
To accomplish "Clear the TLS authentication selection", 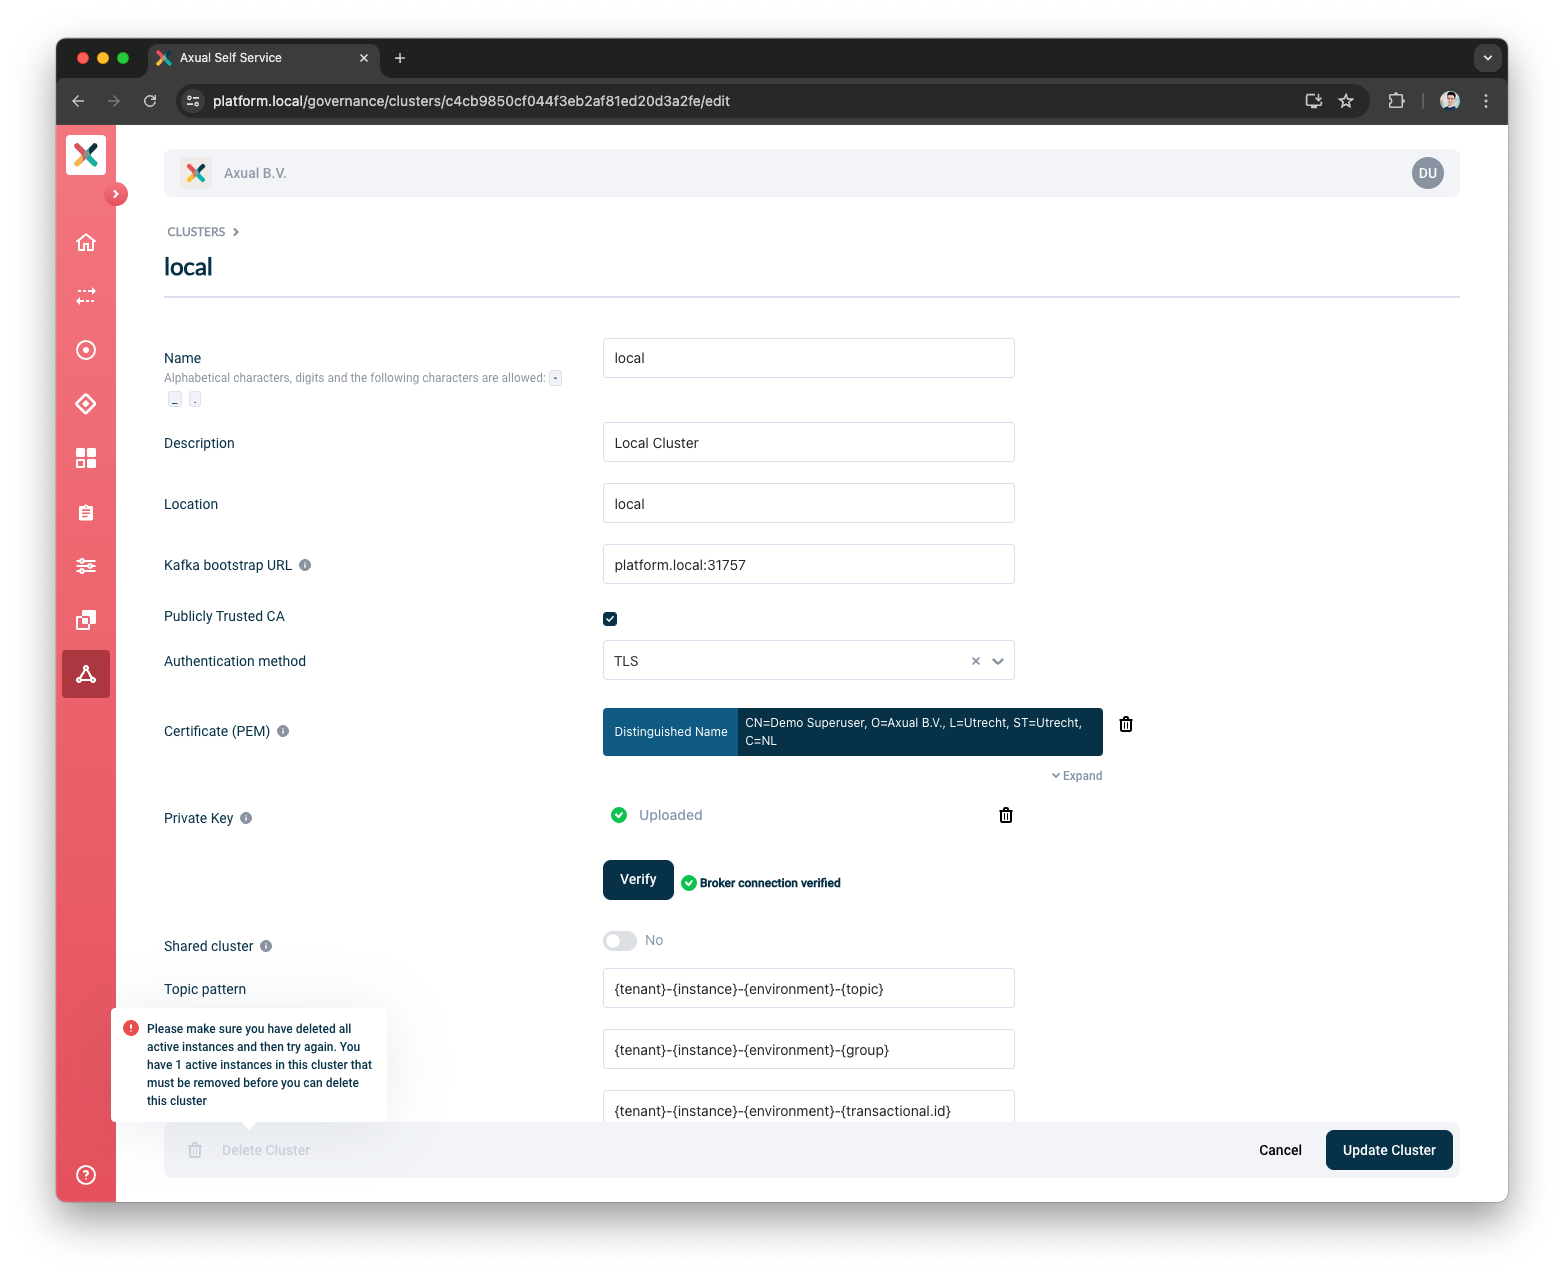I will pos(976,661).
